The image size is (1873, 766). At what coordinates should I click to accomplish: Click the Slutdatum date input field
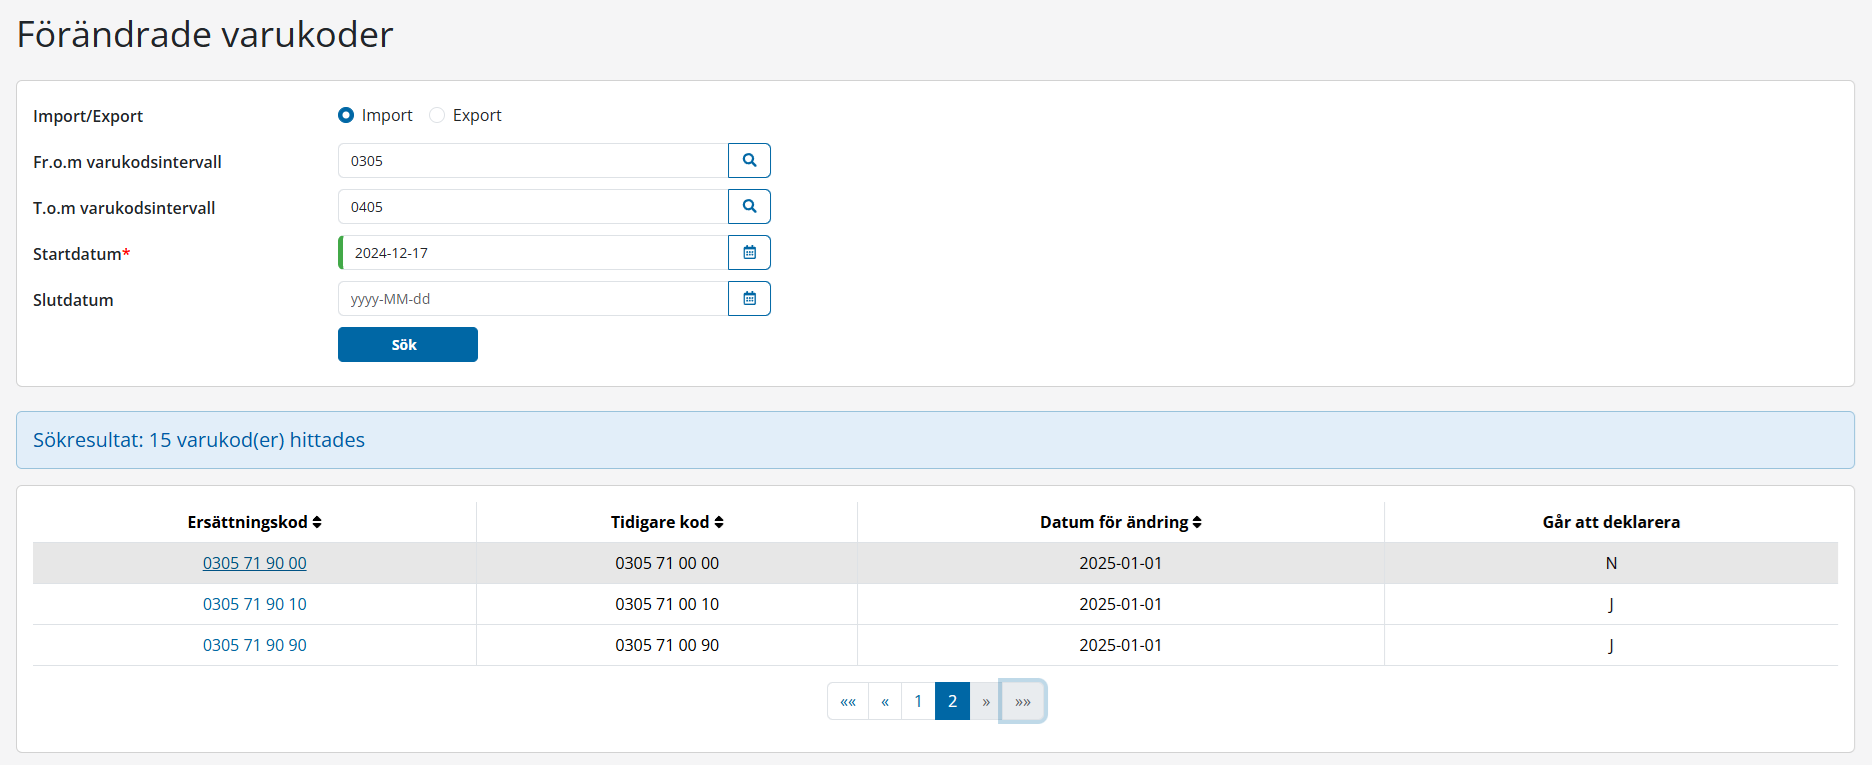pos(533,299)
